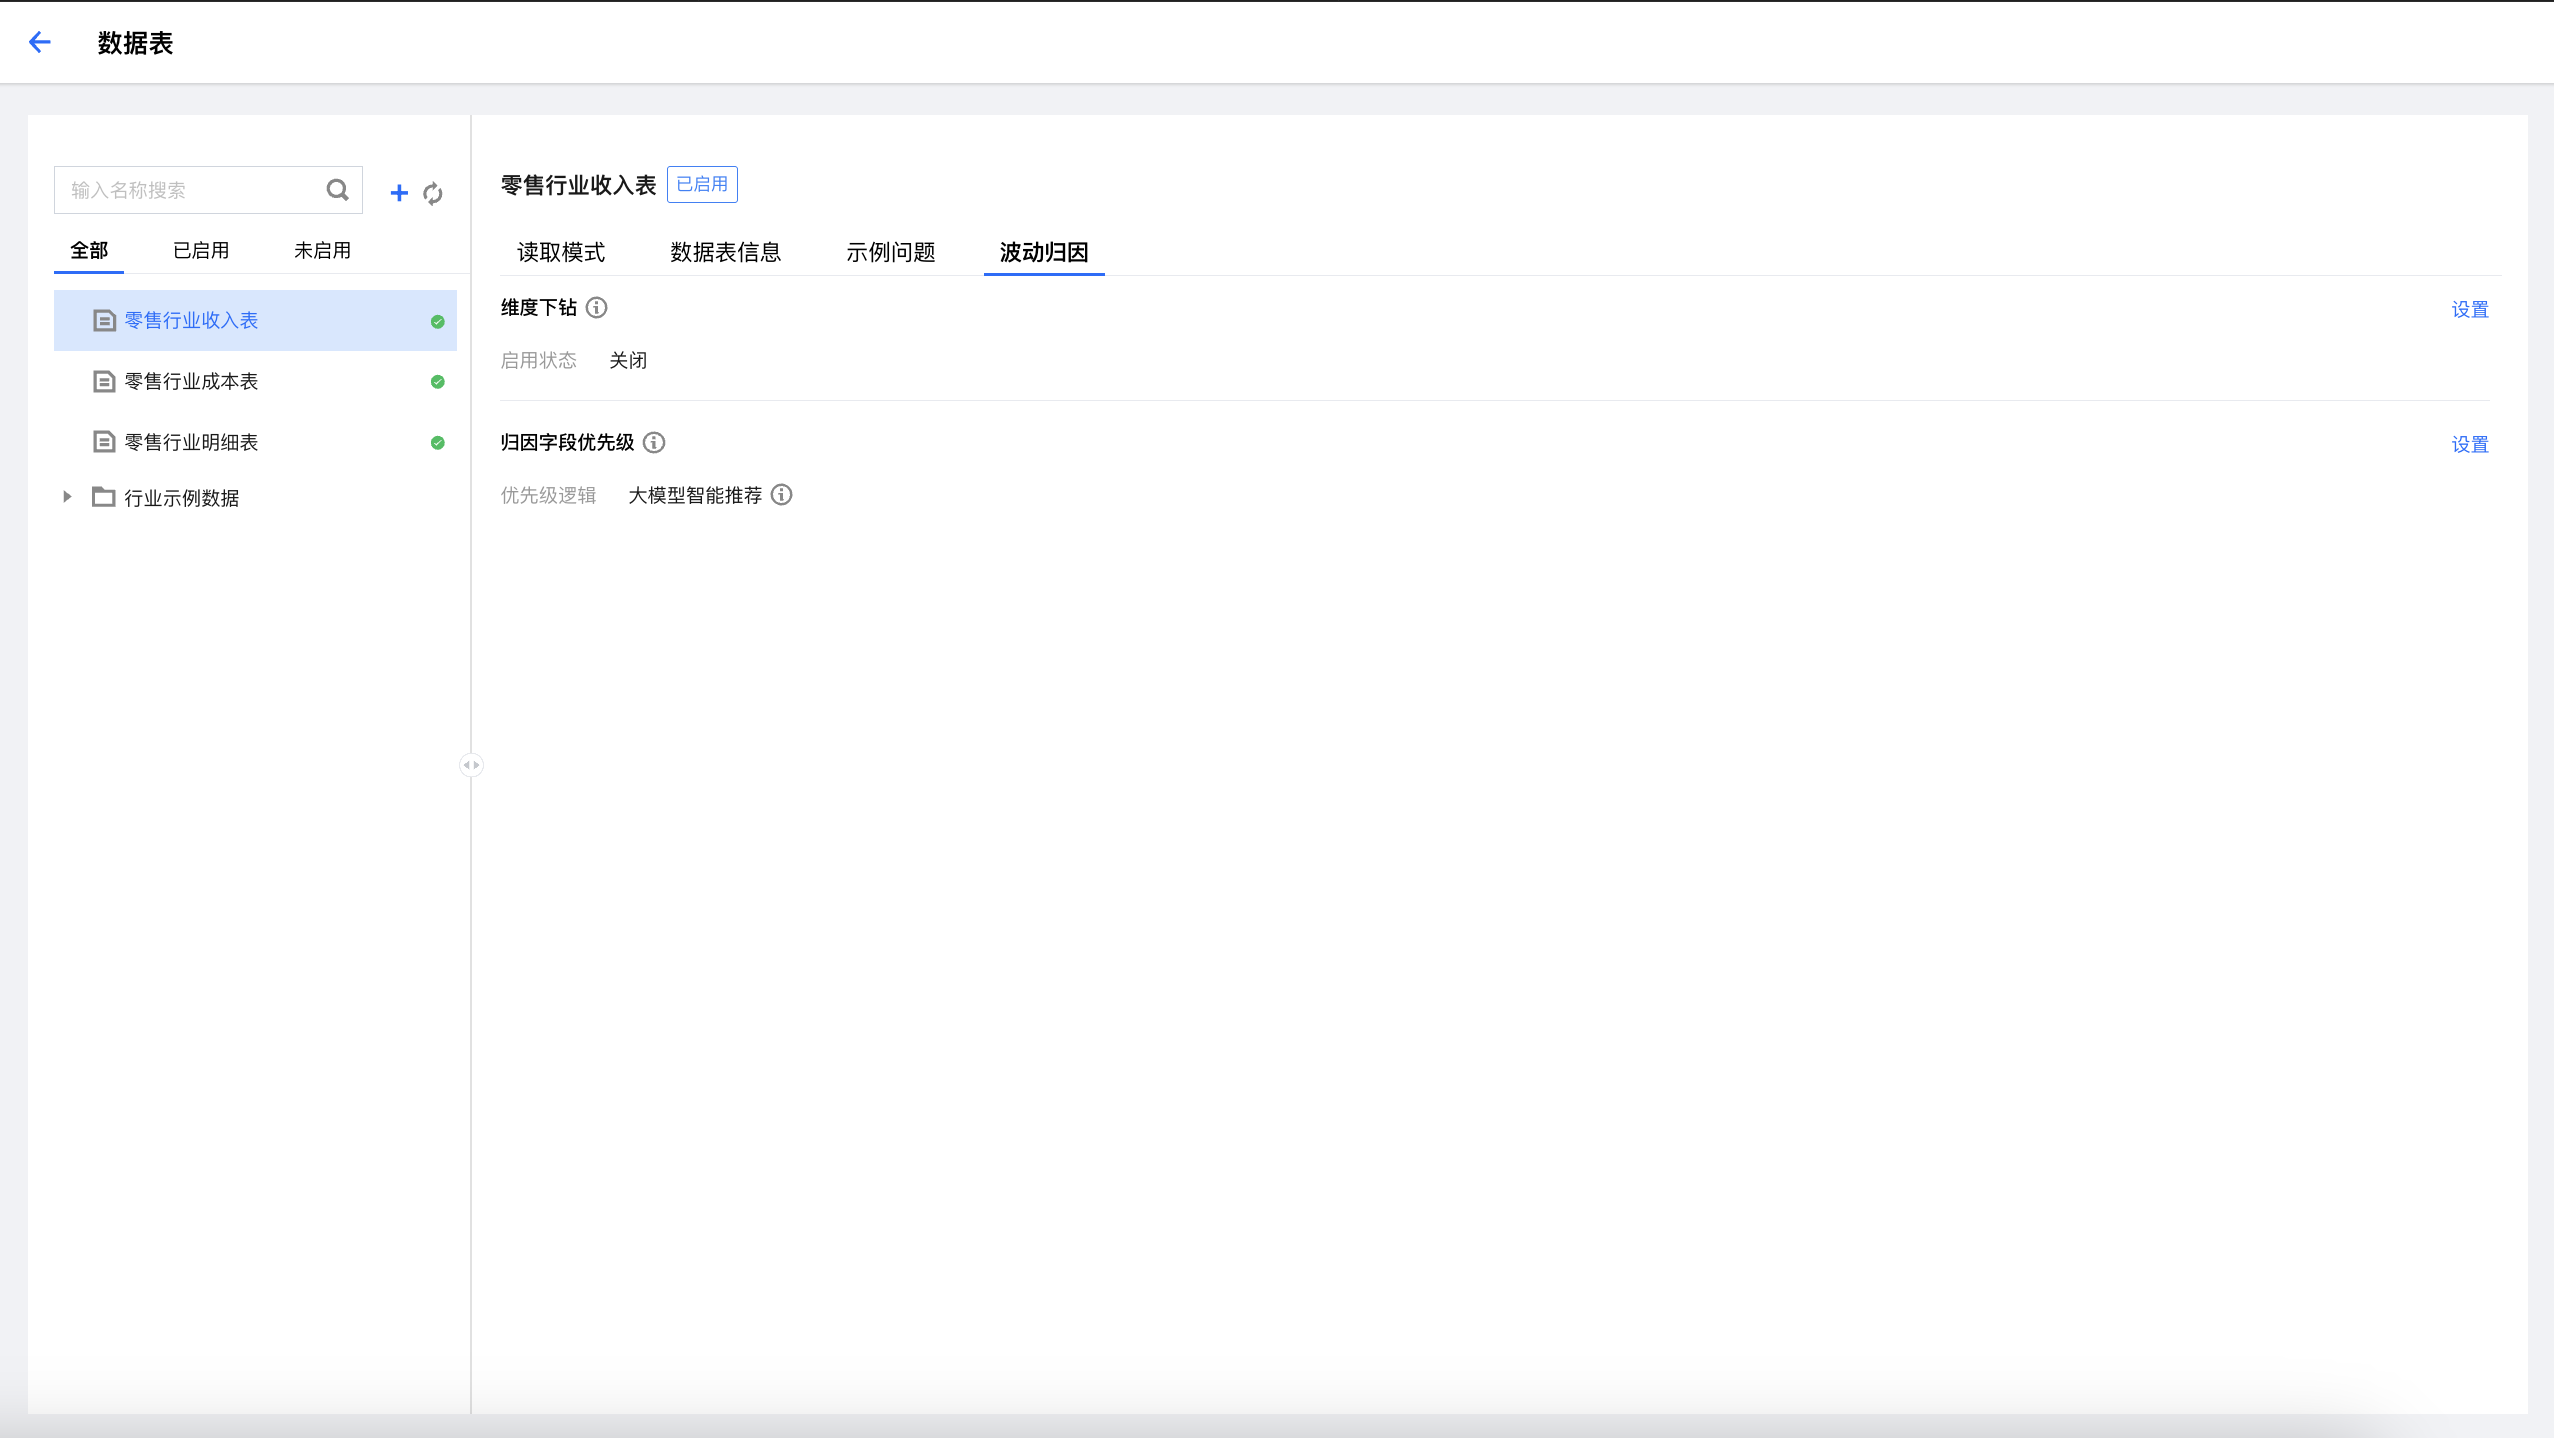Click info icon next to 维度下钻

click(x=597, y=308)
